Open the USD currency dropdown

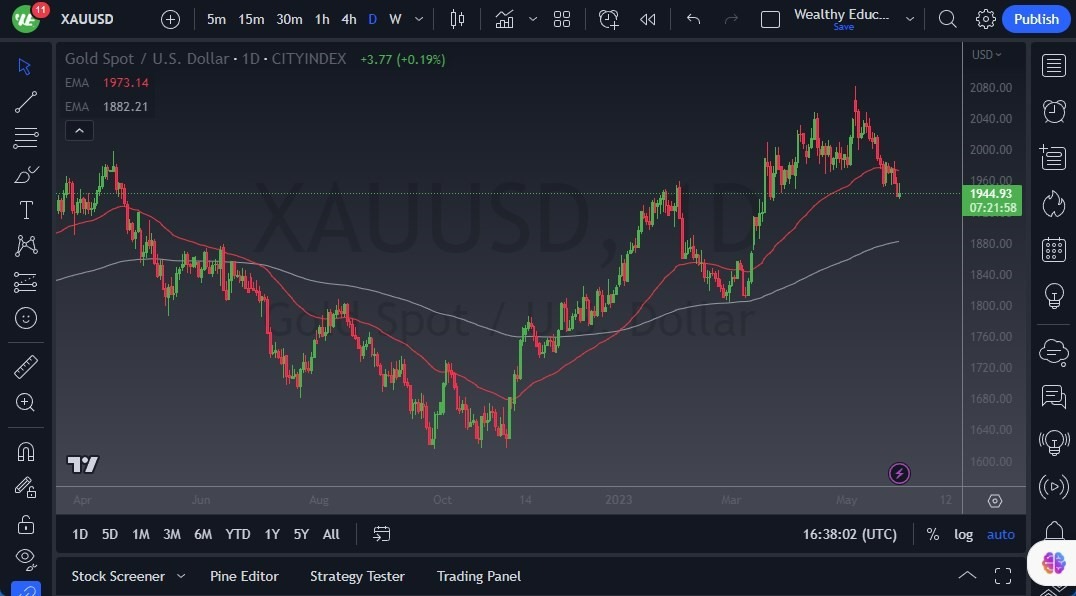pos(986,55)
